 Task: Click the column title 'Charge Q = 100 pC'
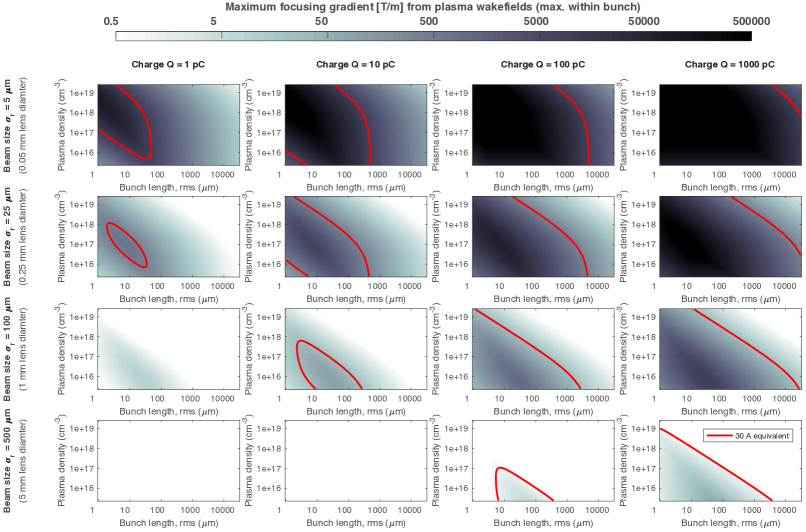[543, 64]
